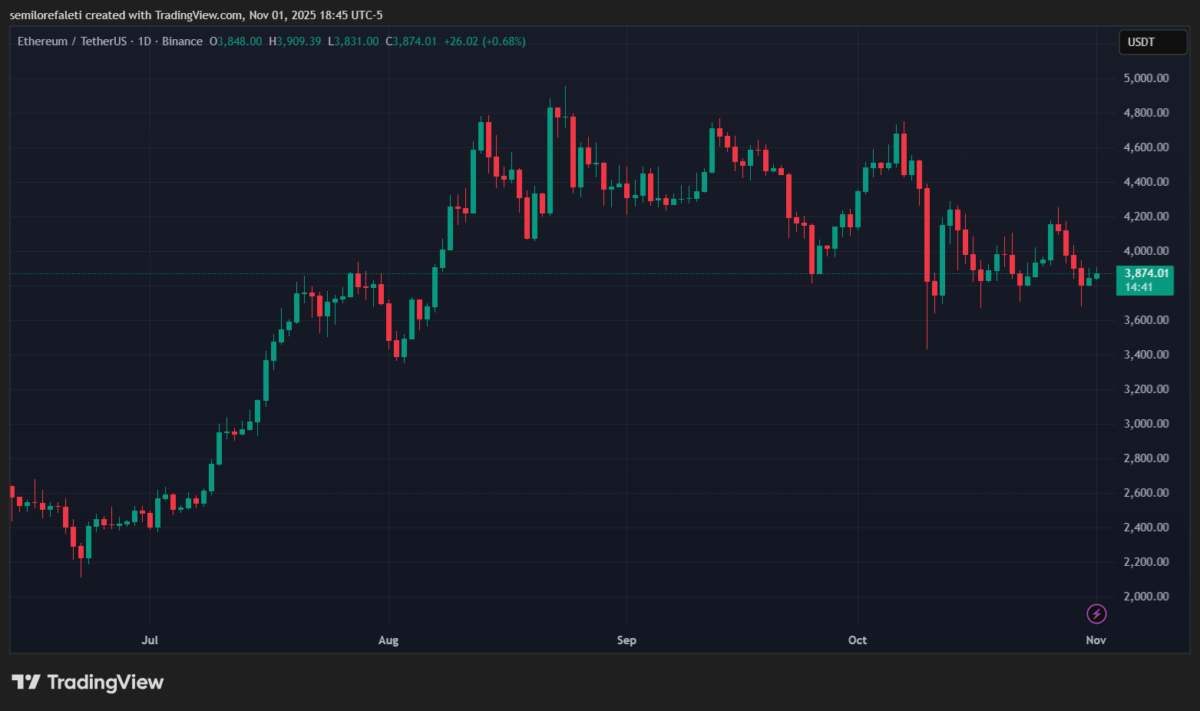Open the USDT currency selector dropdown

pyautogui.click(x=1152, y=42)
